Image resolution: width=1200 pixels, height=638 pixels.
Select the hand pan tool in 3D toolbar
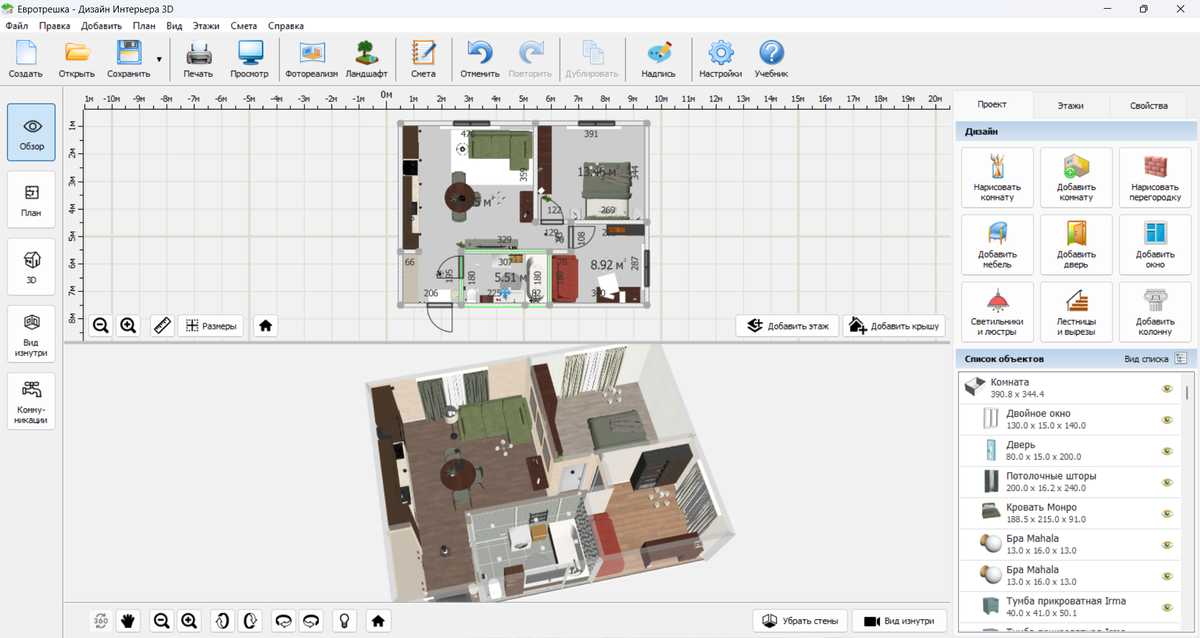128,620
